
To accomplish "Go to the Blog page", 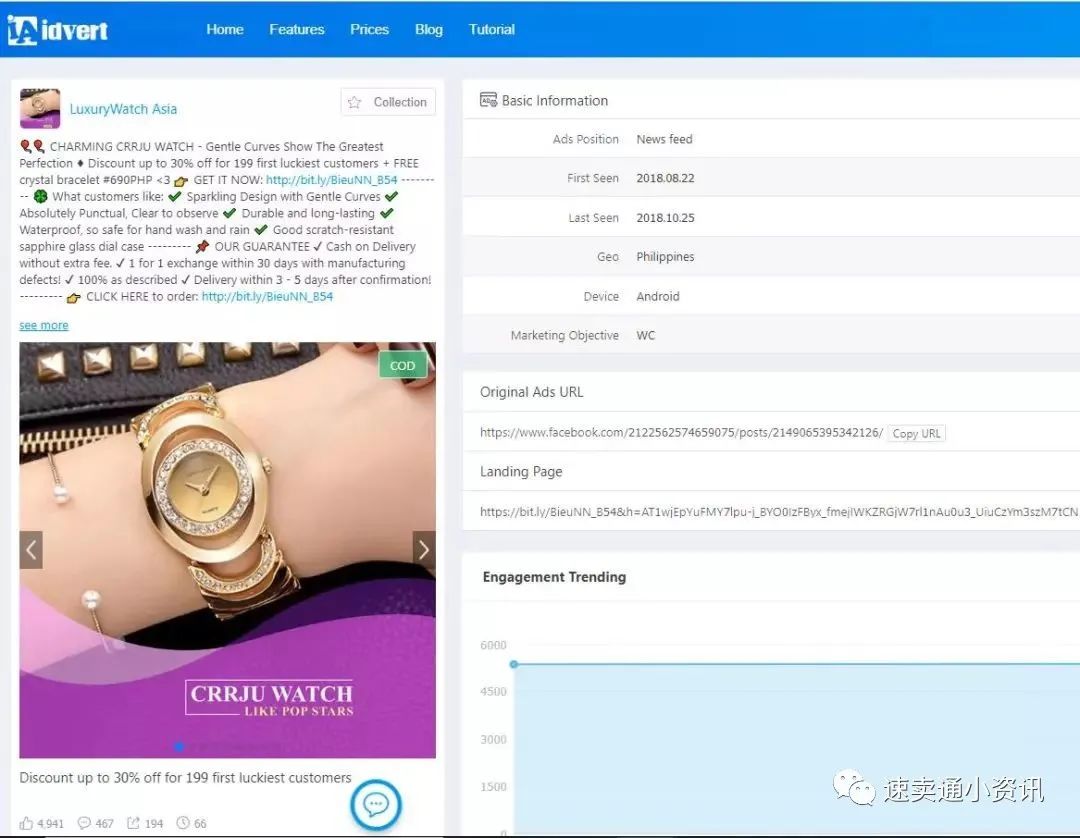I will click(428, 29).
